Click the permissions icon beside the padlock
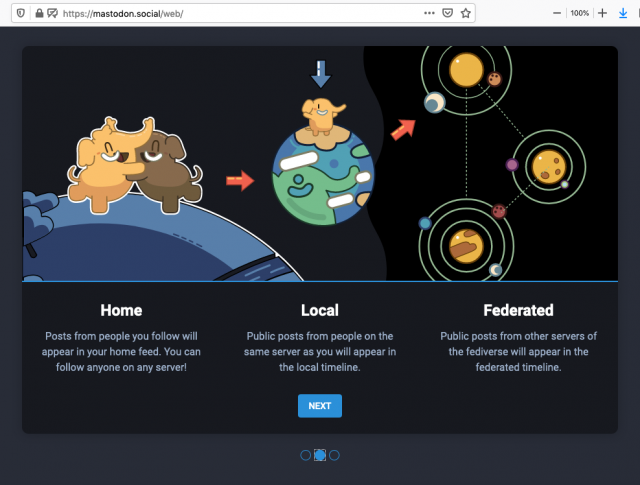640x485 pixels. pos(52,13)
